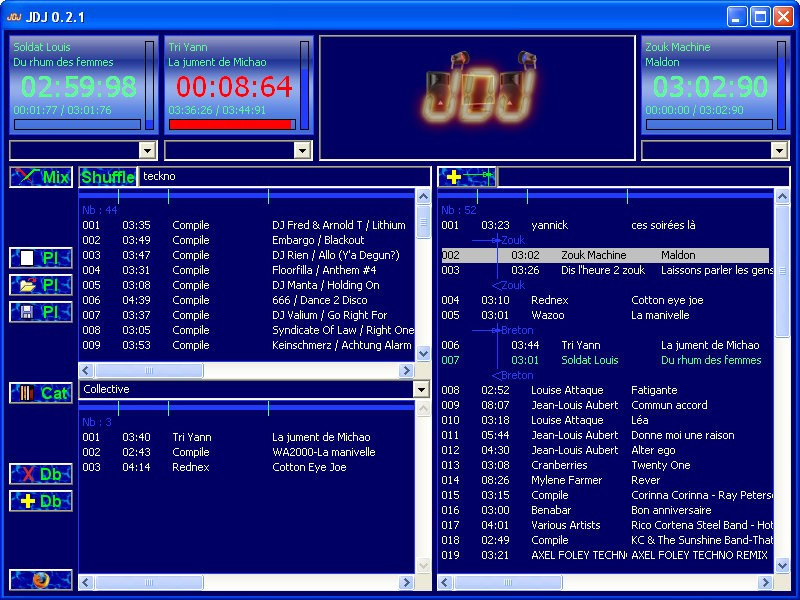
Task: Click scroll down arrow of queue list
Action: [x=783, y=565]
